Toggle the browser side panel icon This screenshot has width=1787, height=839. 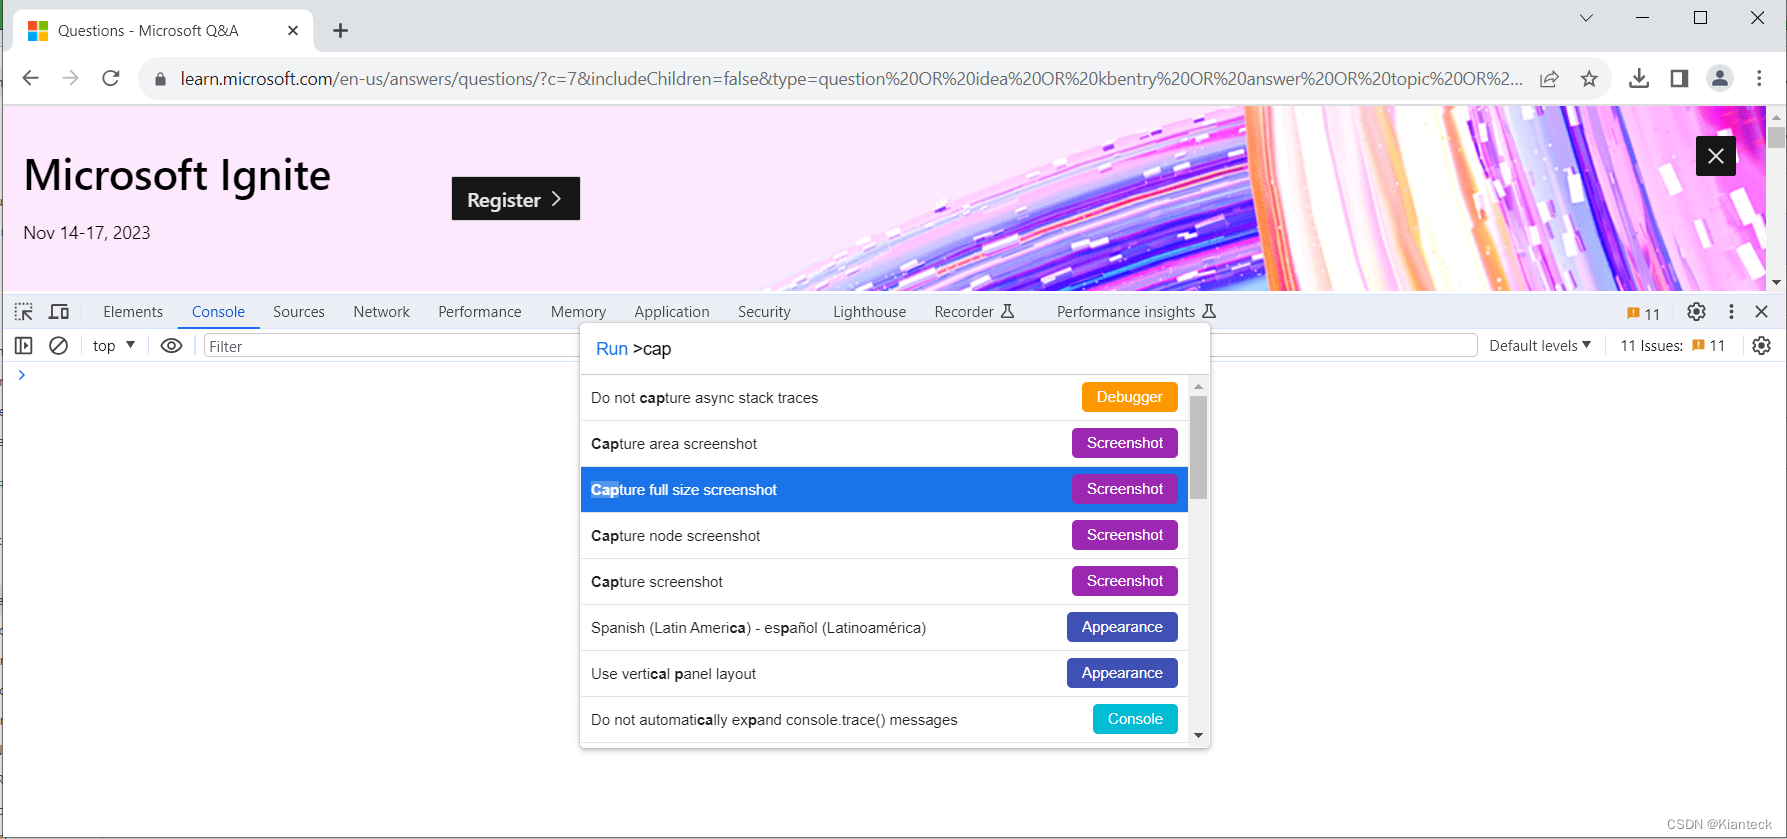(x=1679, y=78)
